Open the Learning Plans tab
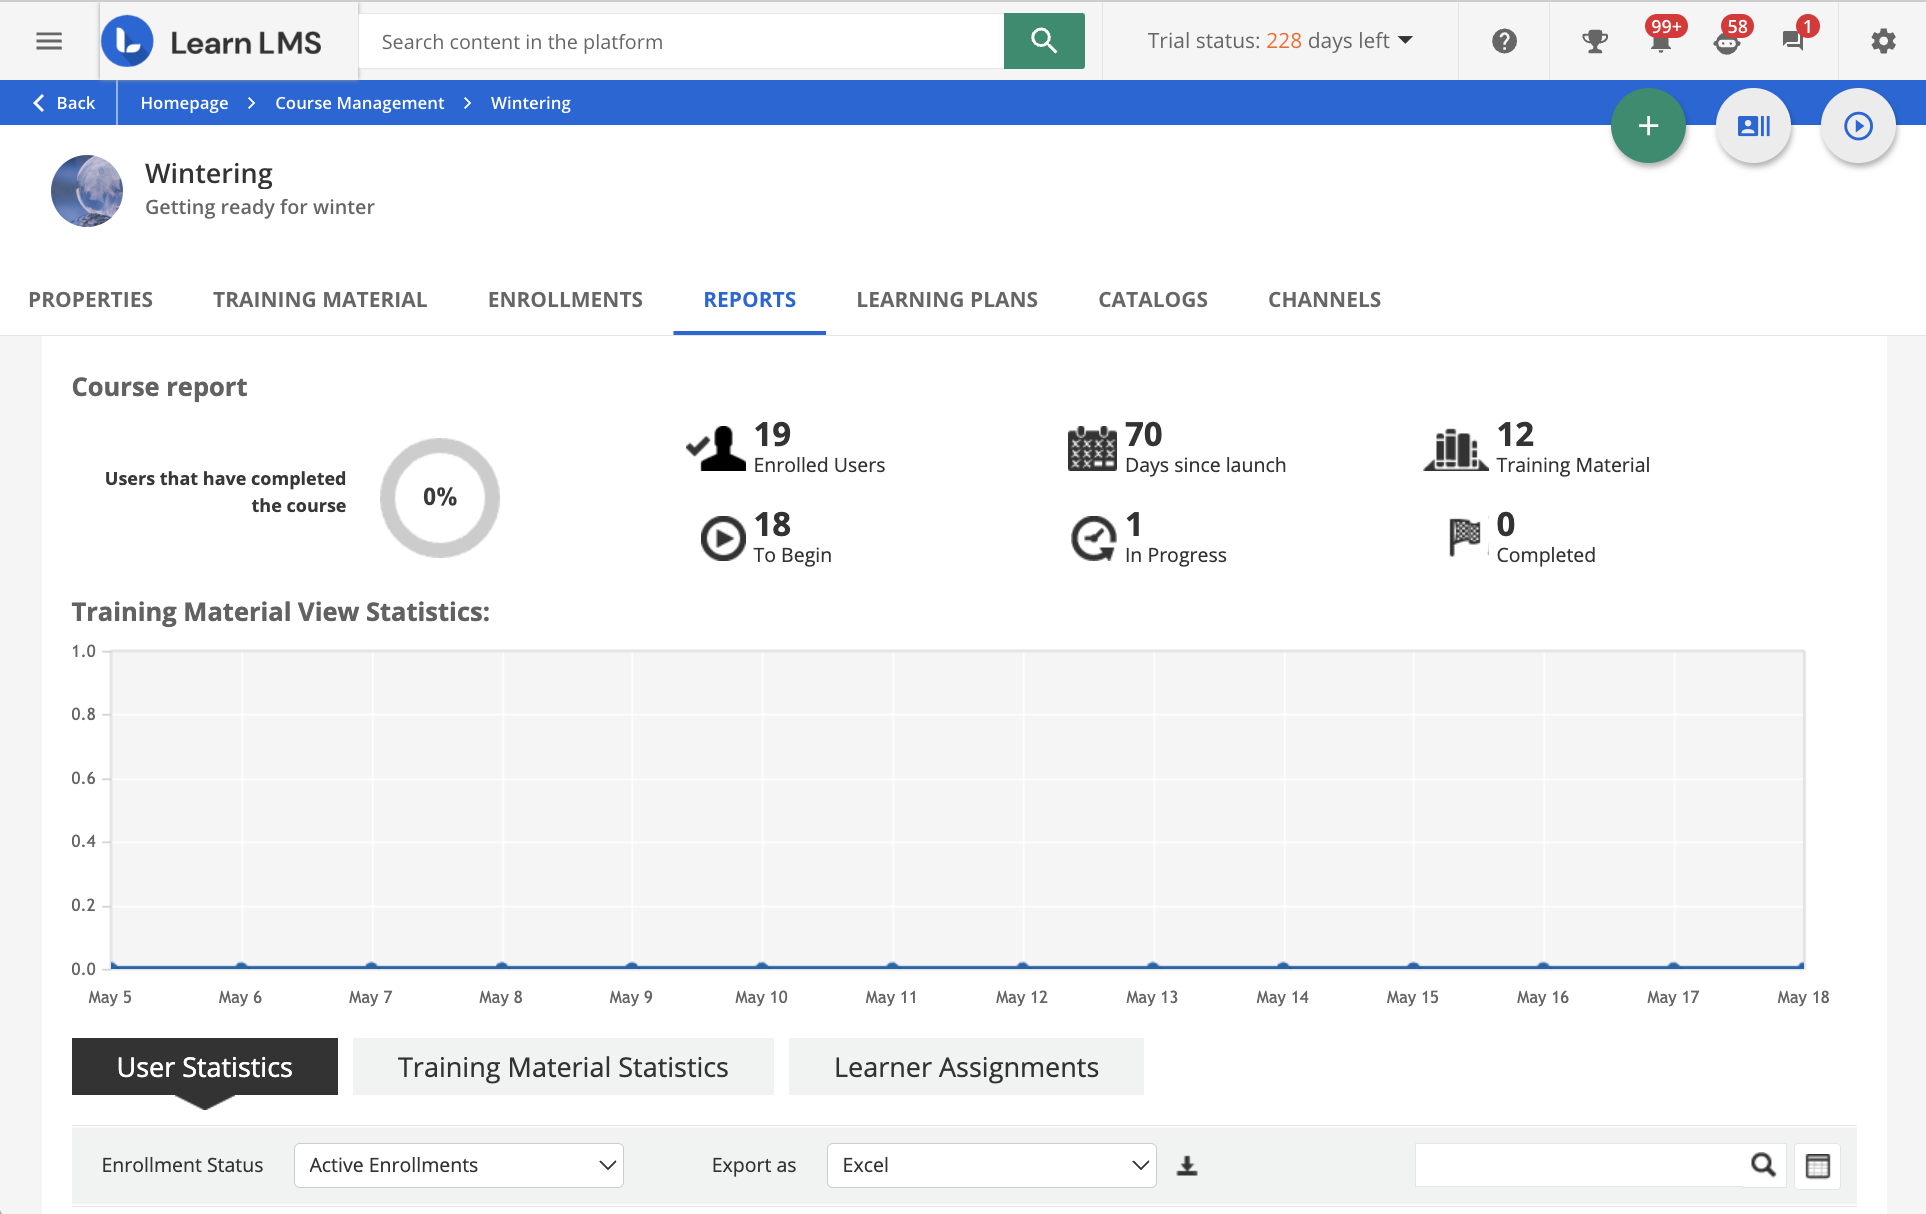1926x1214 pixels. 946,299
